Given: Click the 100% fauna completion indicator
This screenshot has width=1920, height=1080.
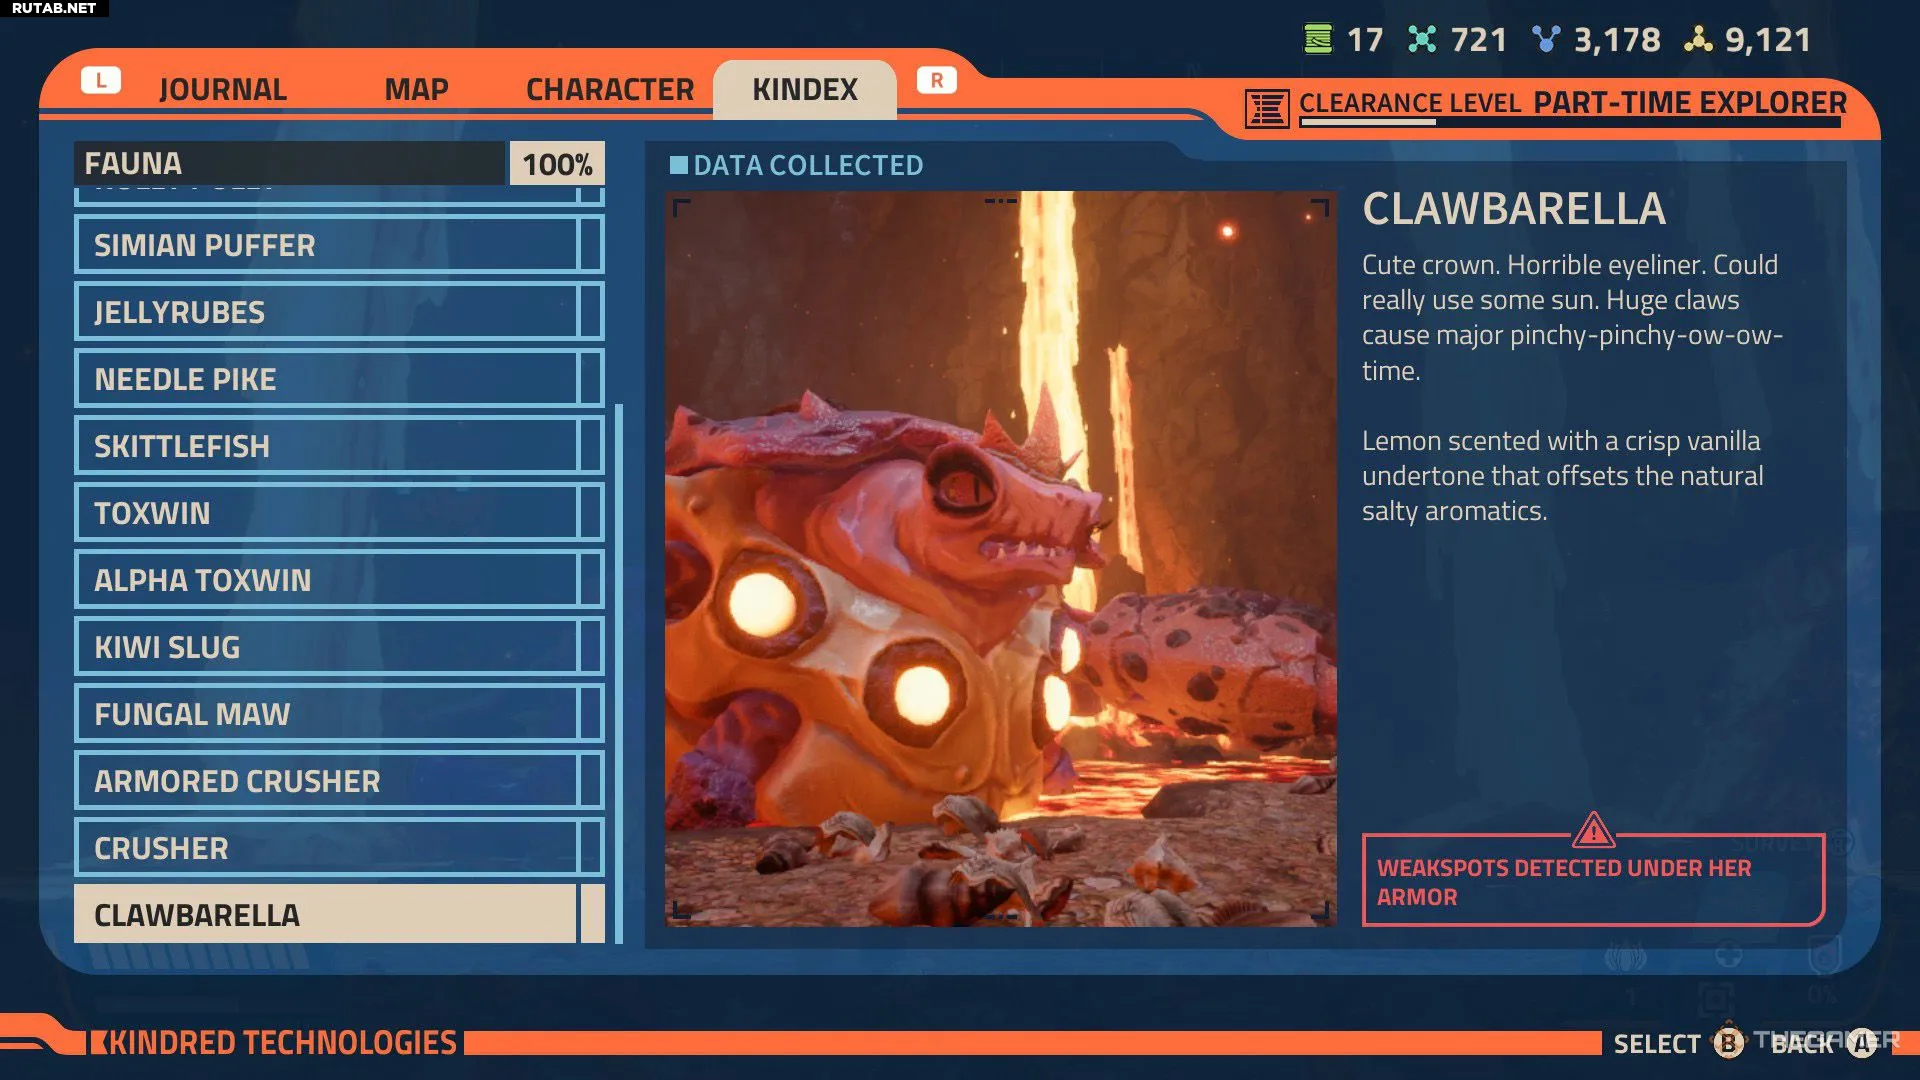Looking at the screenshot, I should [557, 164].
